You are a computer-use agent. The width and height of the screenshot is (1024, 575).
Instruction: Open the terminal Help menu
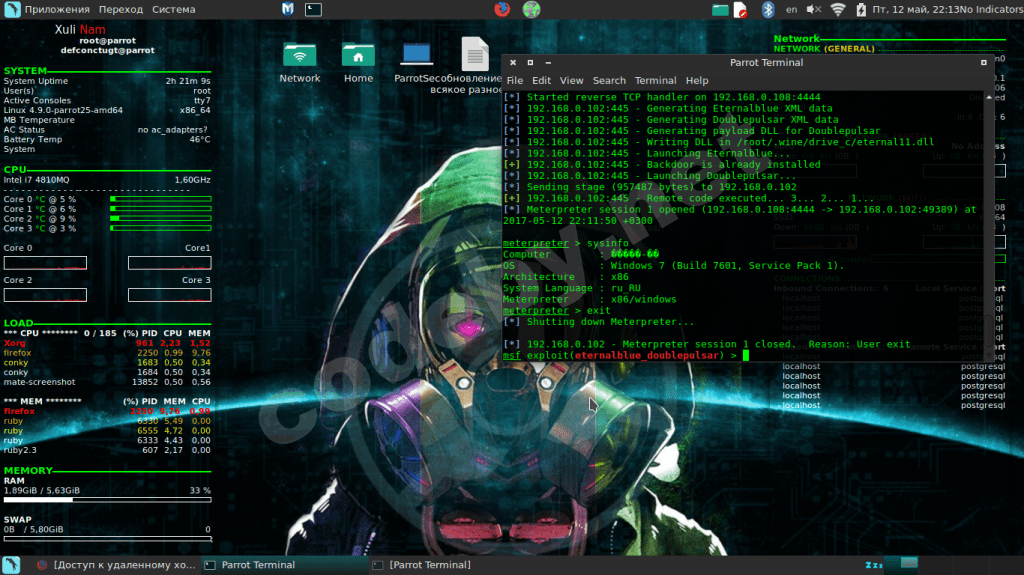point(697,80)
